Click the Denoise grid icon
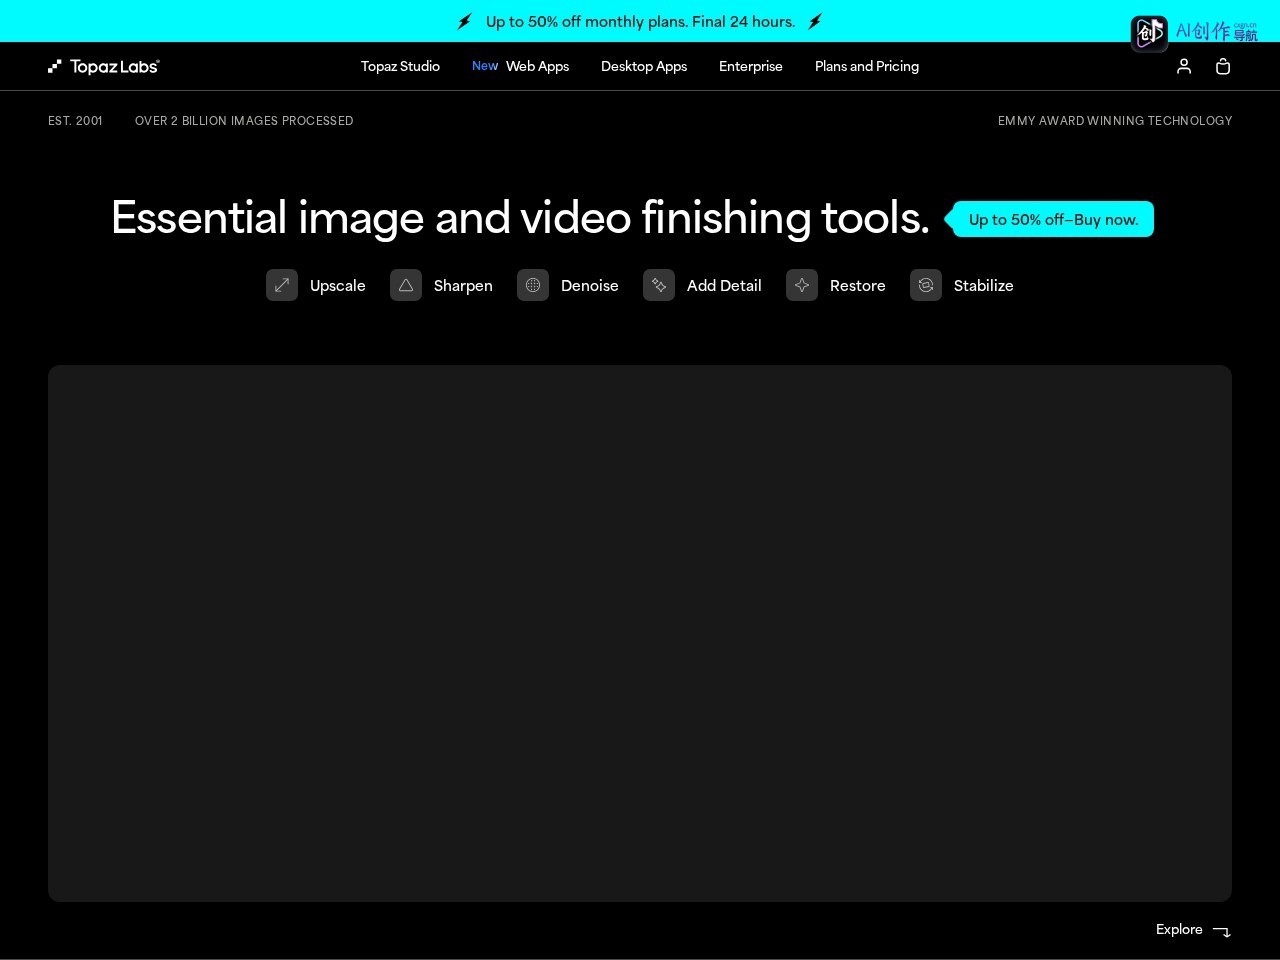Viewport: 1280px width, 960px height. pos(533,285)
